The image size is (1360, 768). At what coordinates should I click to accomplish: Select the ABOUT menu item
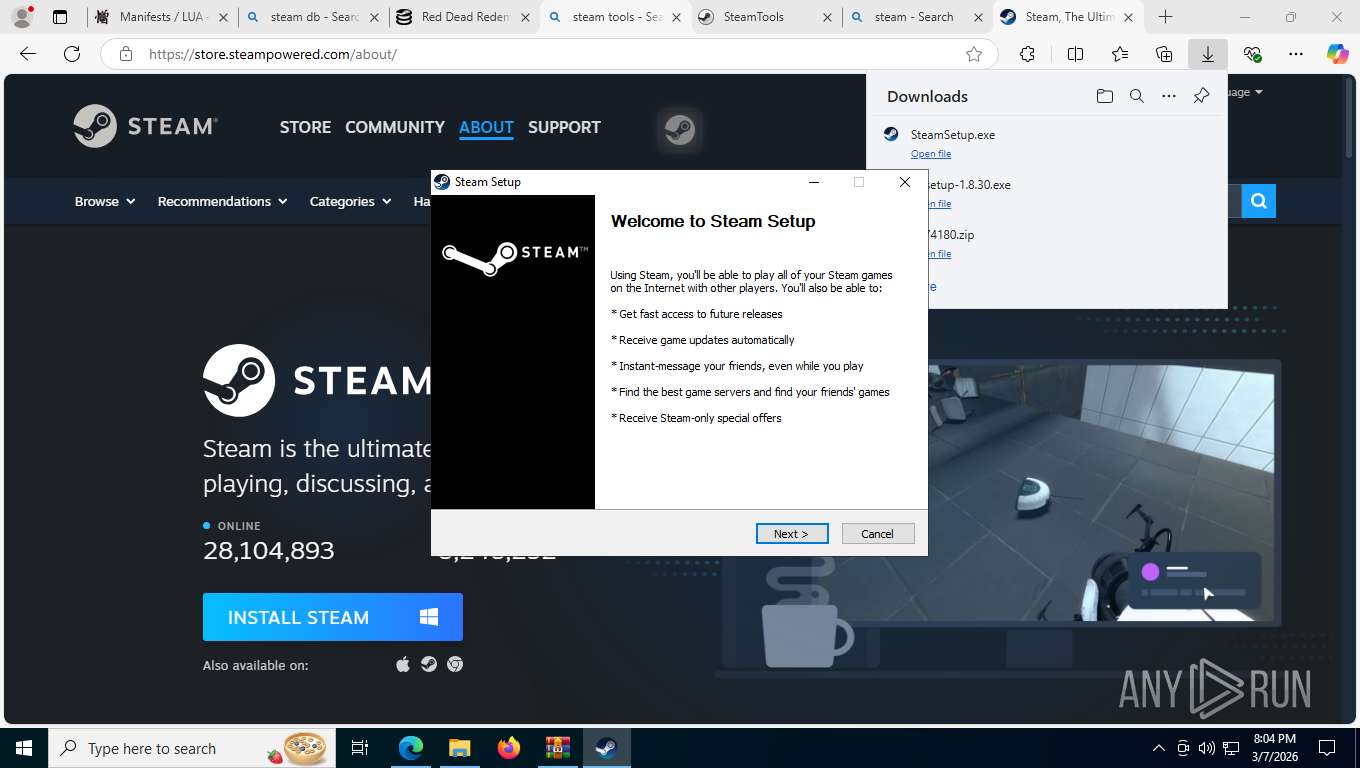pyautogui.click(x=486, y=127)
